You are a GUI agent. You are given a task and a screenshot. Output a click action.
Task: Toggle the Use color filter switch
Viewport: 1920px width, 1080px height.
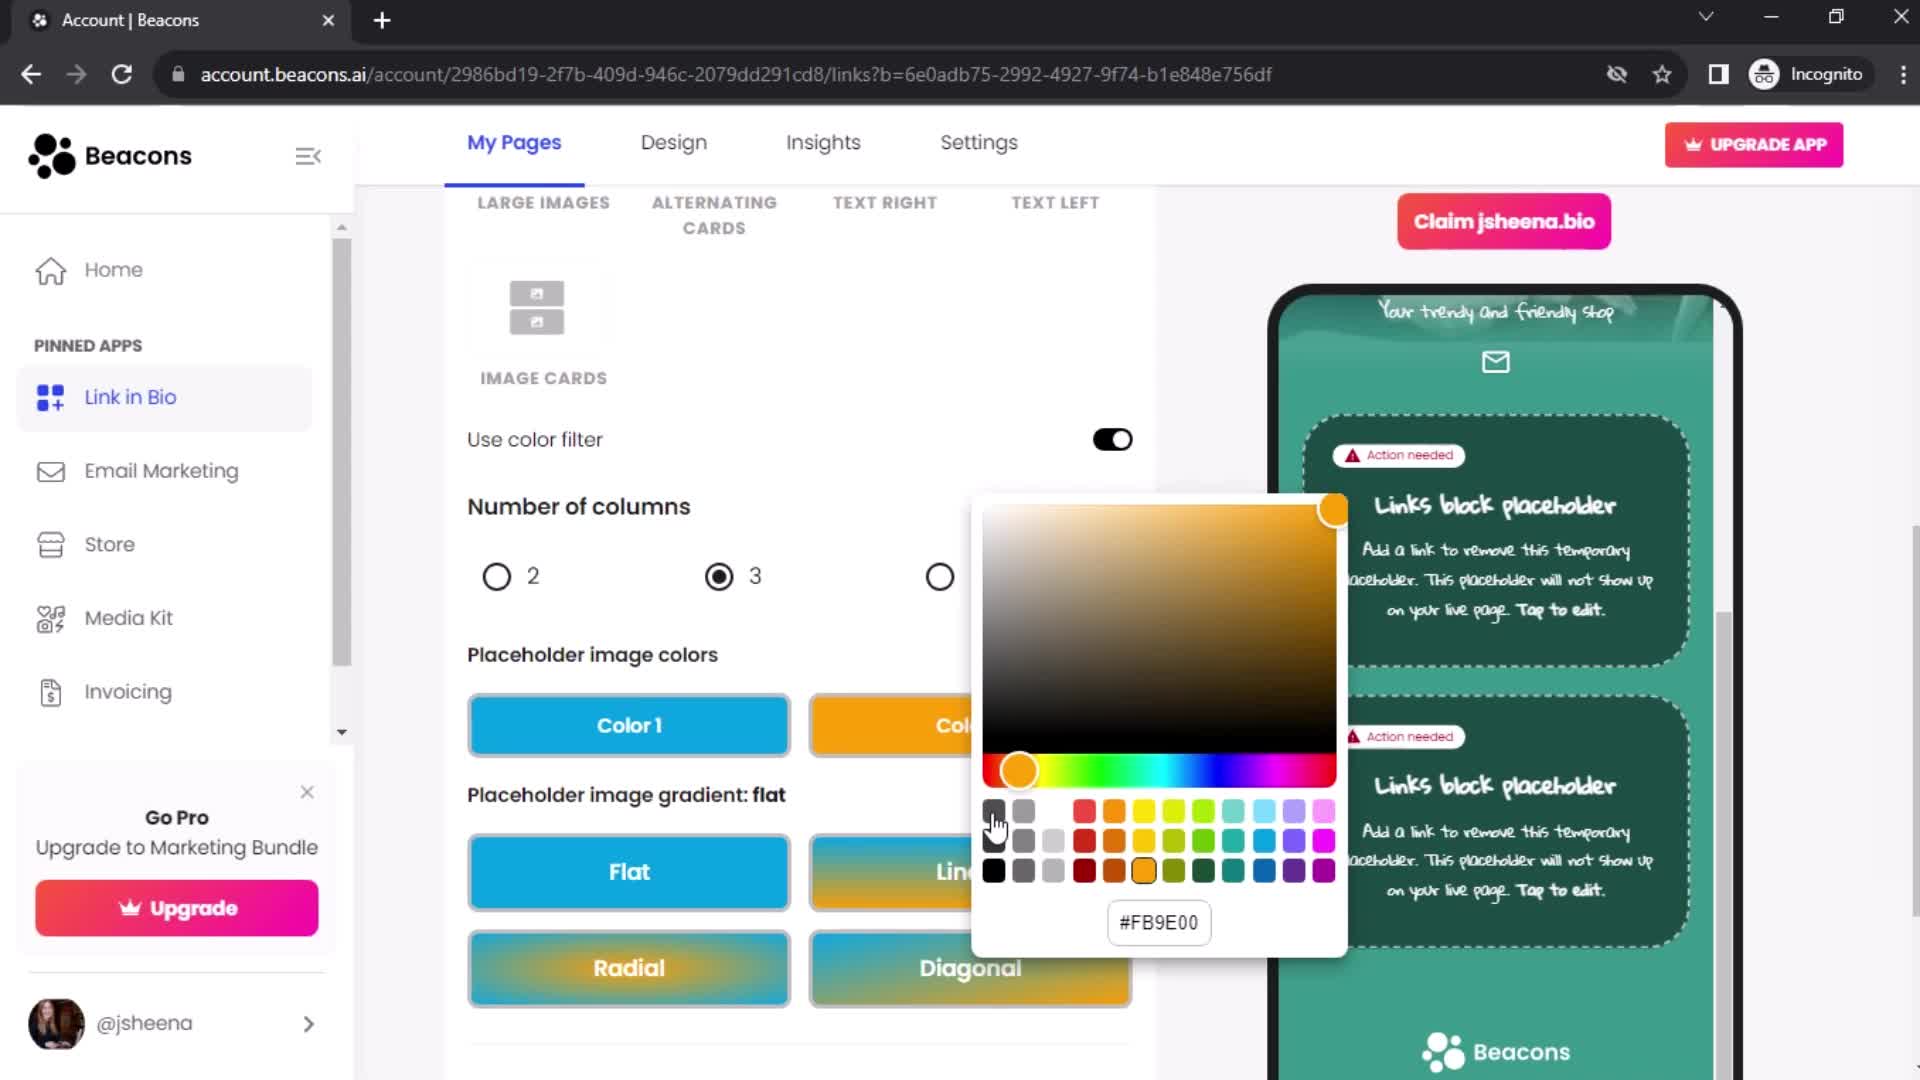pos(1112,439)
